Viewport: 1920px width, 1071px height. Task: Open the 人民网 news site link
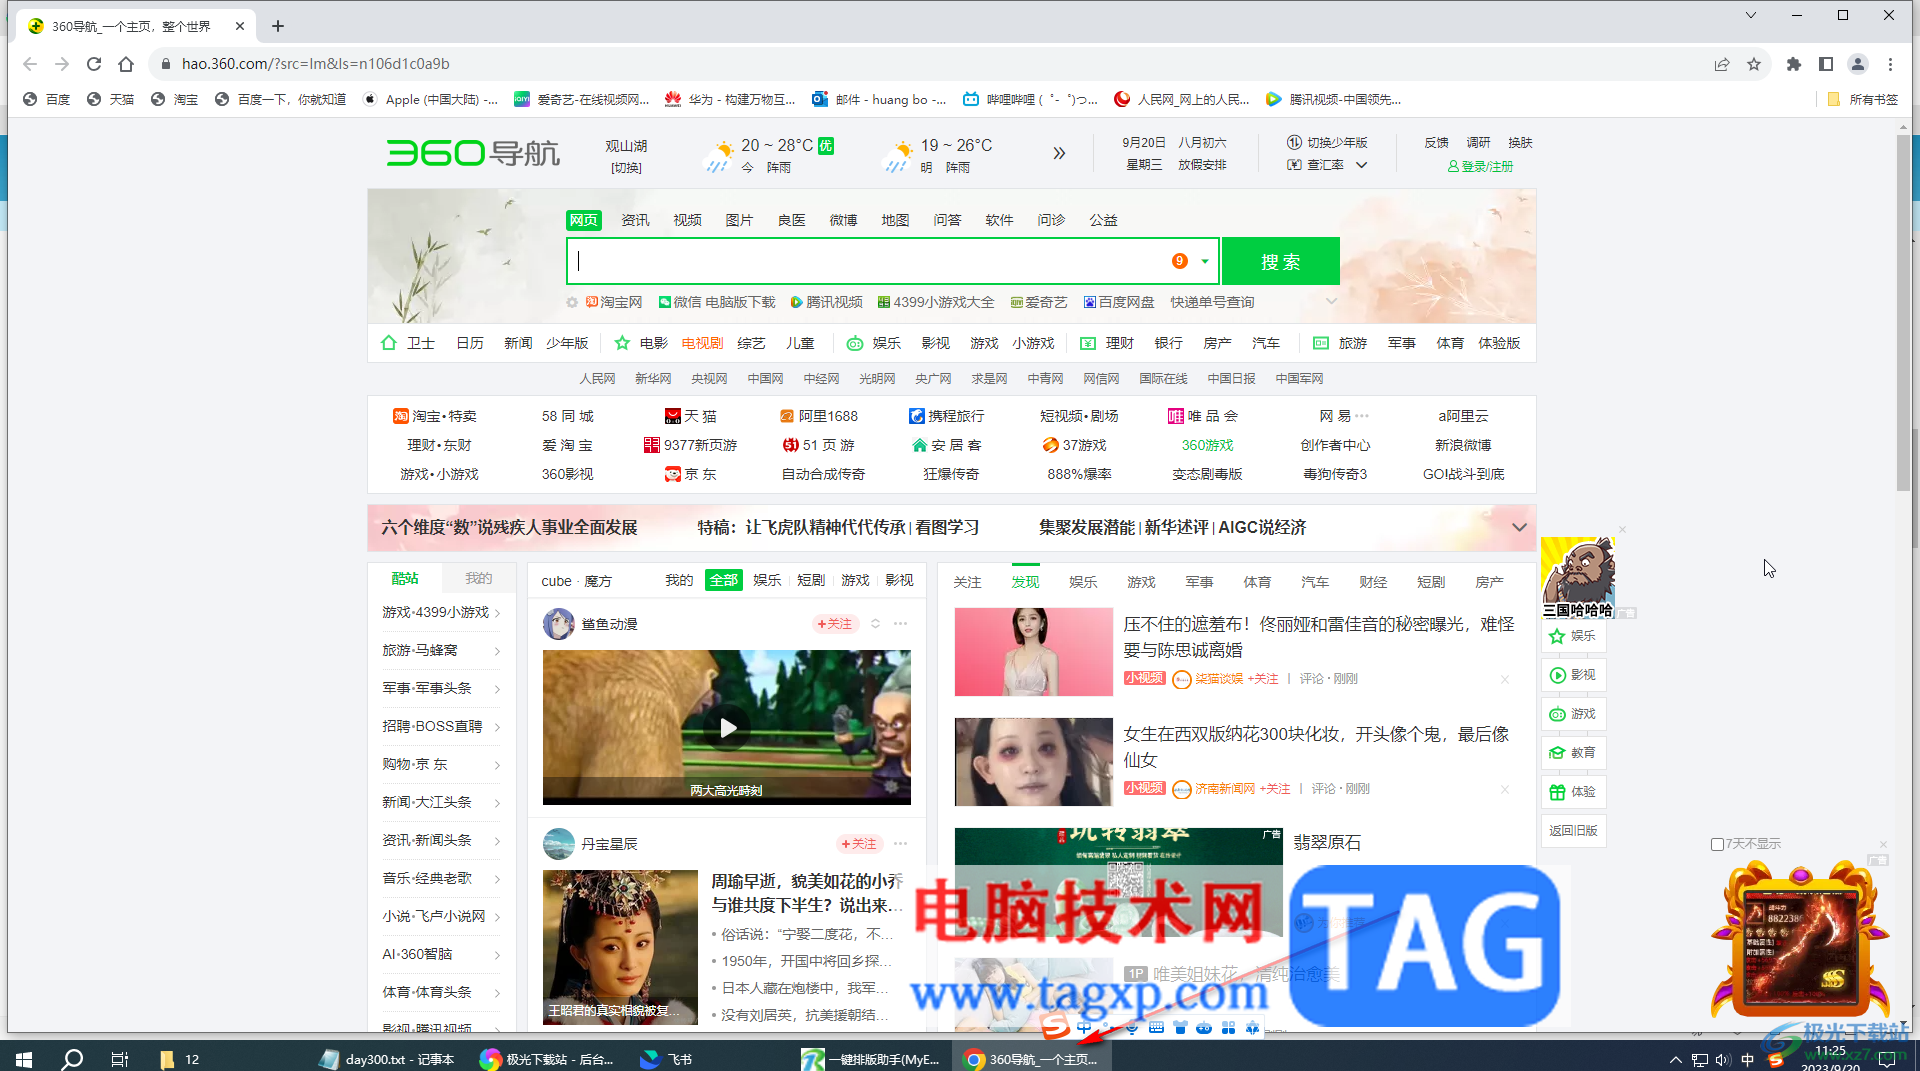597,378
